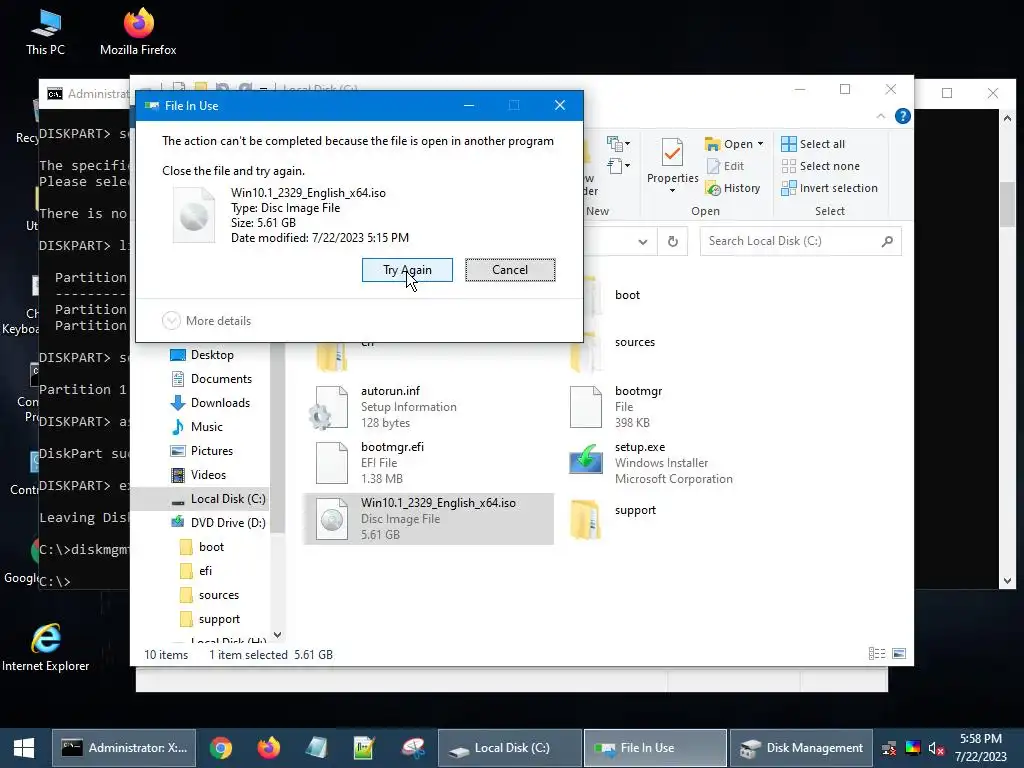Select sources folder in navigation tree
Viewport: 1024px width, 768px height.
click(209, 595)
